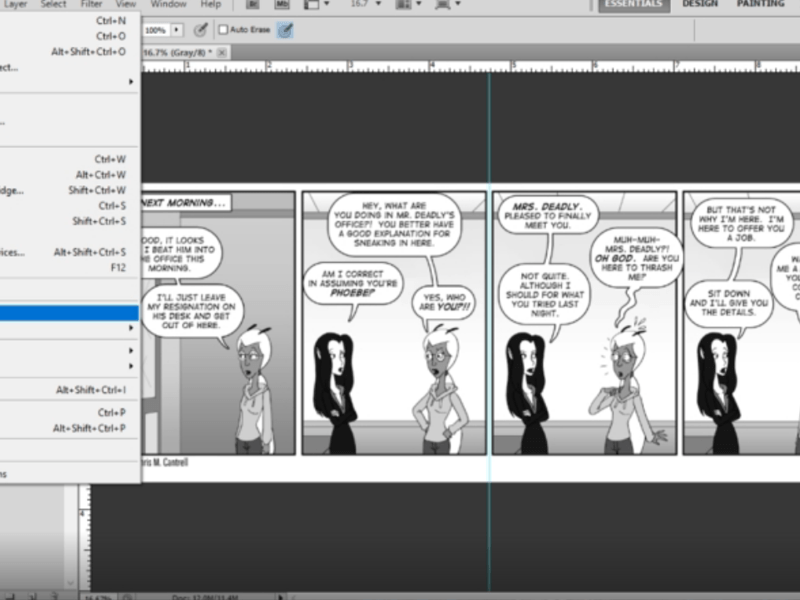The width and height of the screenshot is (800, 600).
Task: Open the Filter menu
Action: (x=91, y=4)
